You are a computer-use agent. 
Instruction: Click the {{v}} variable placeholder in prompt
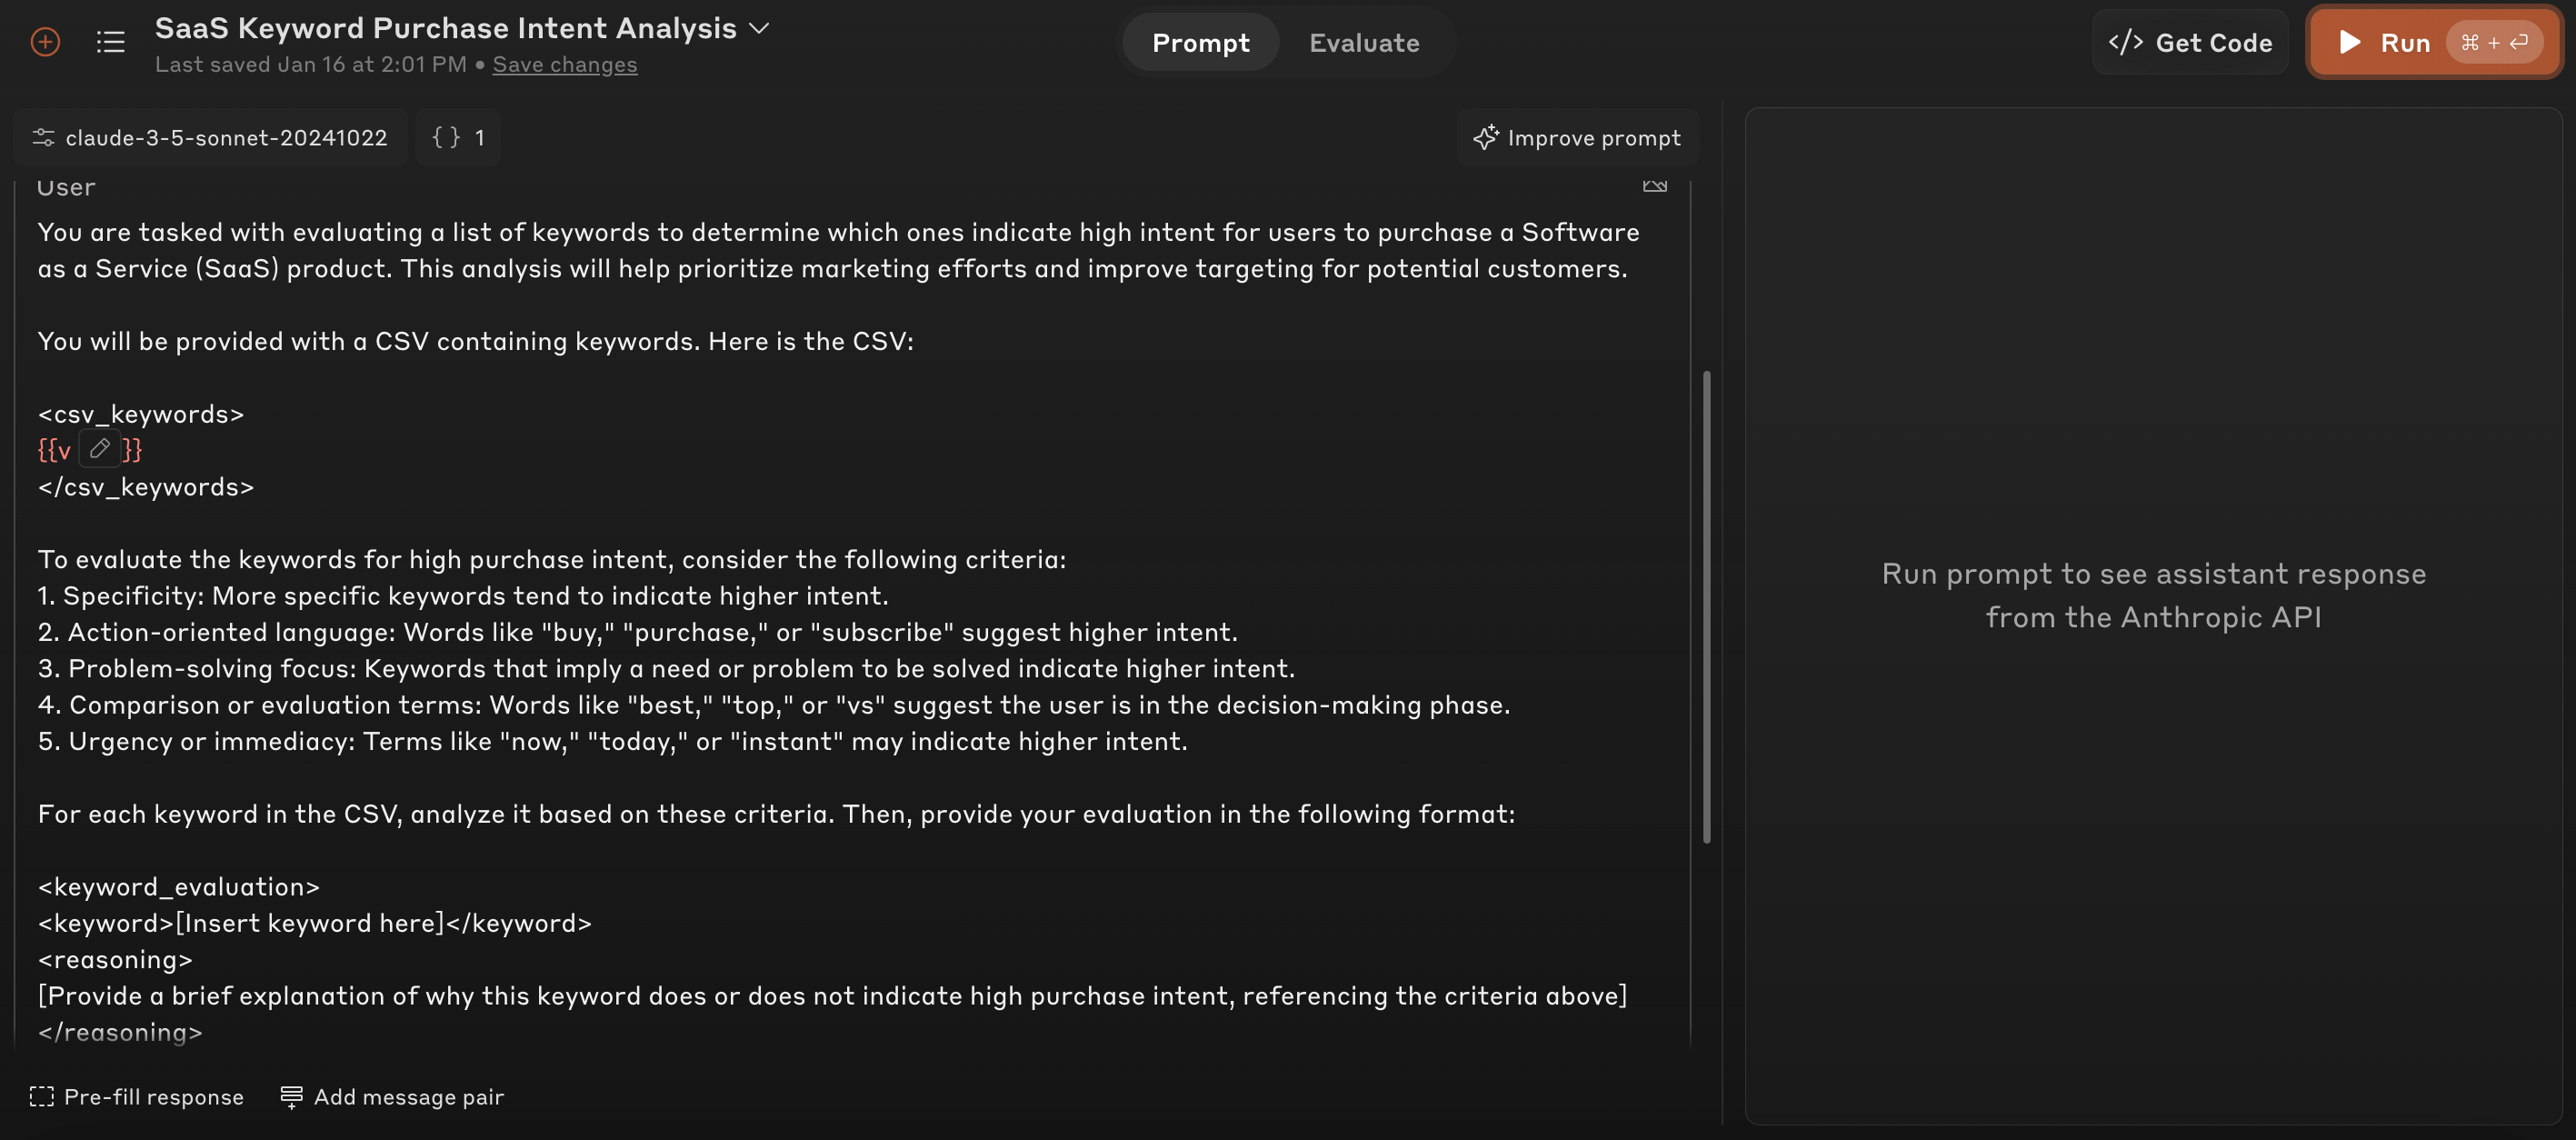89,449
